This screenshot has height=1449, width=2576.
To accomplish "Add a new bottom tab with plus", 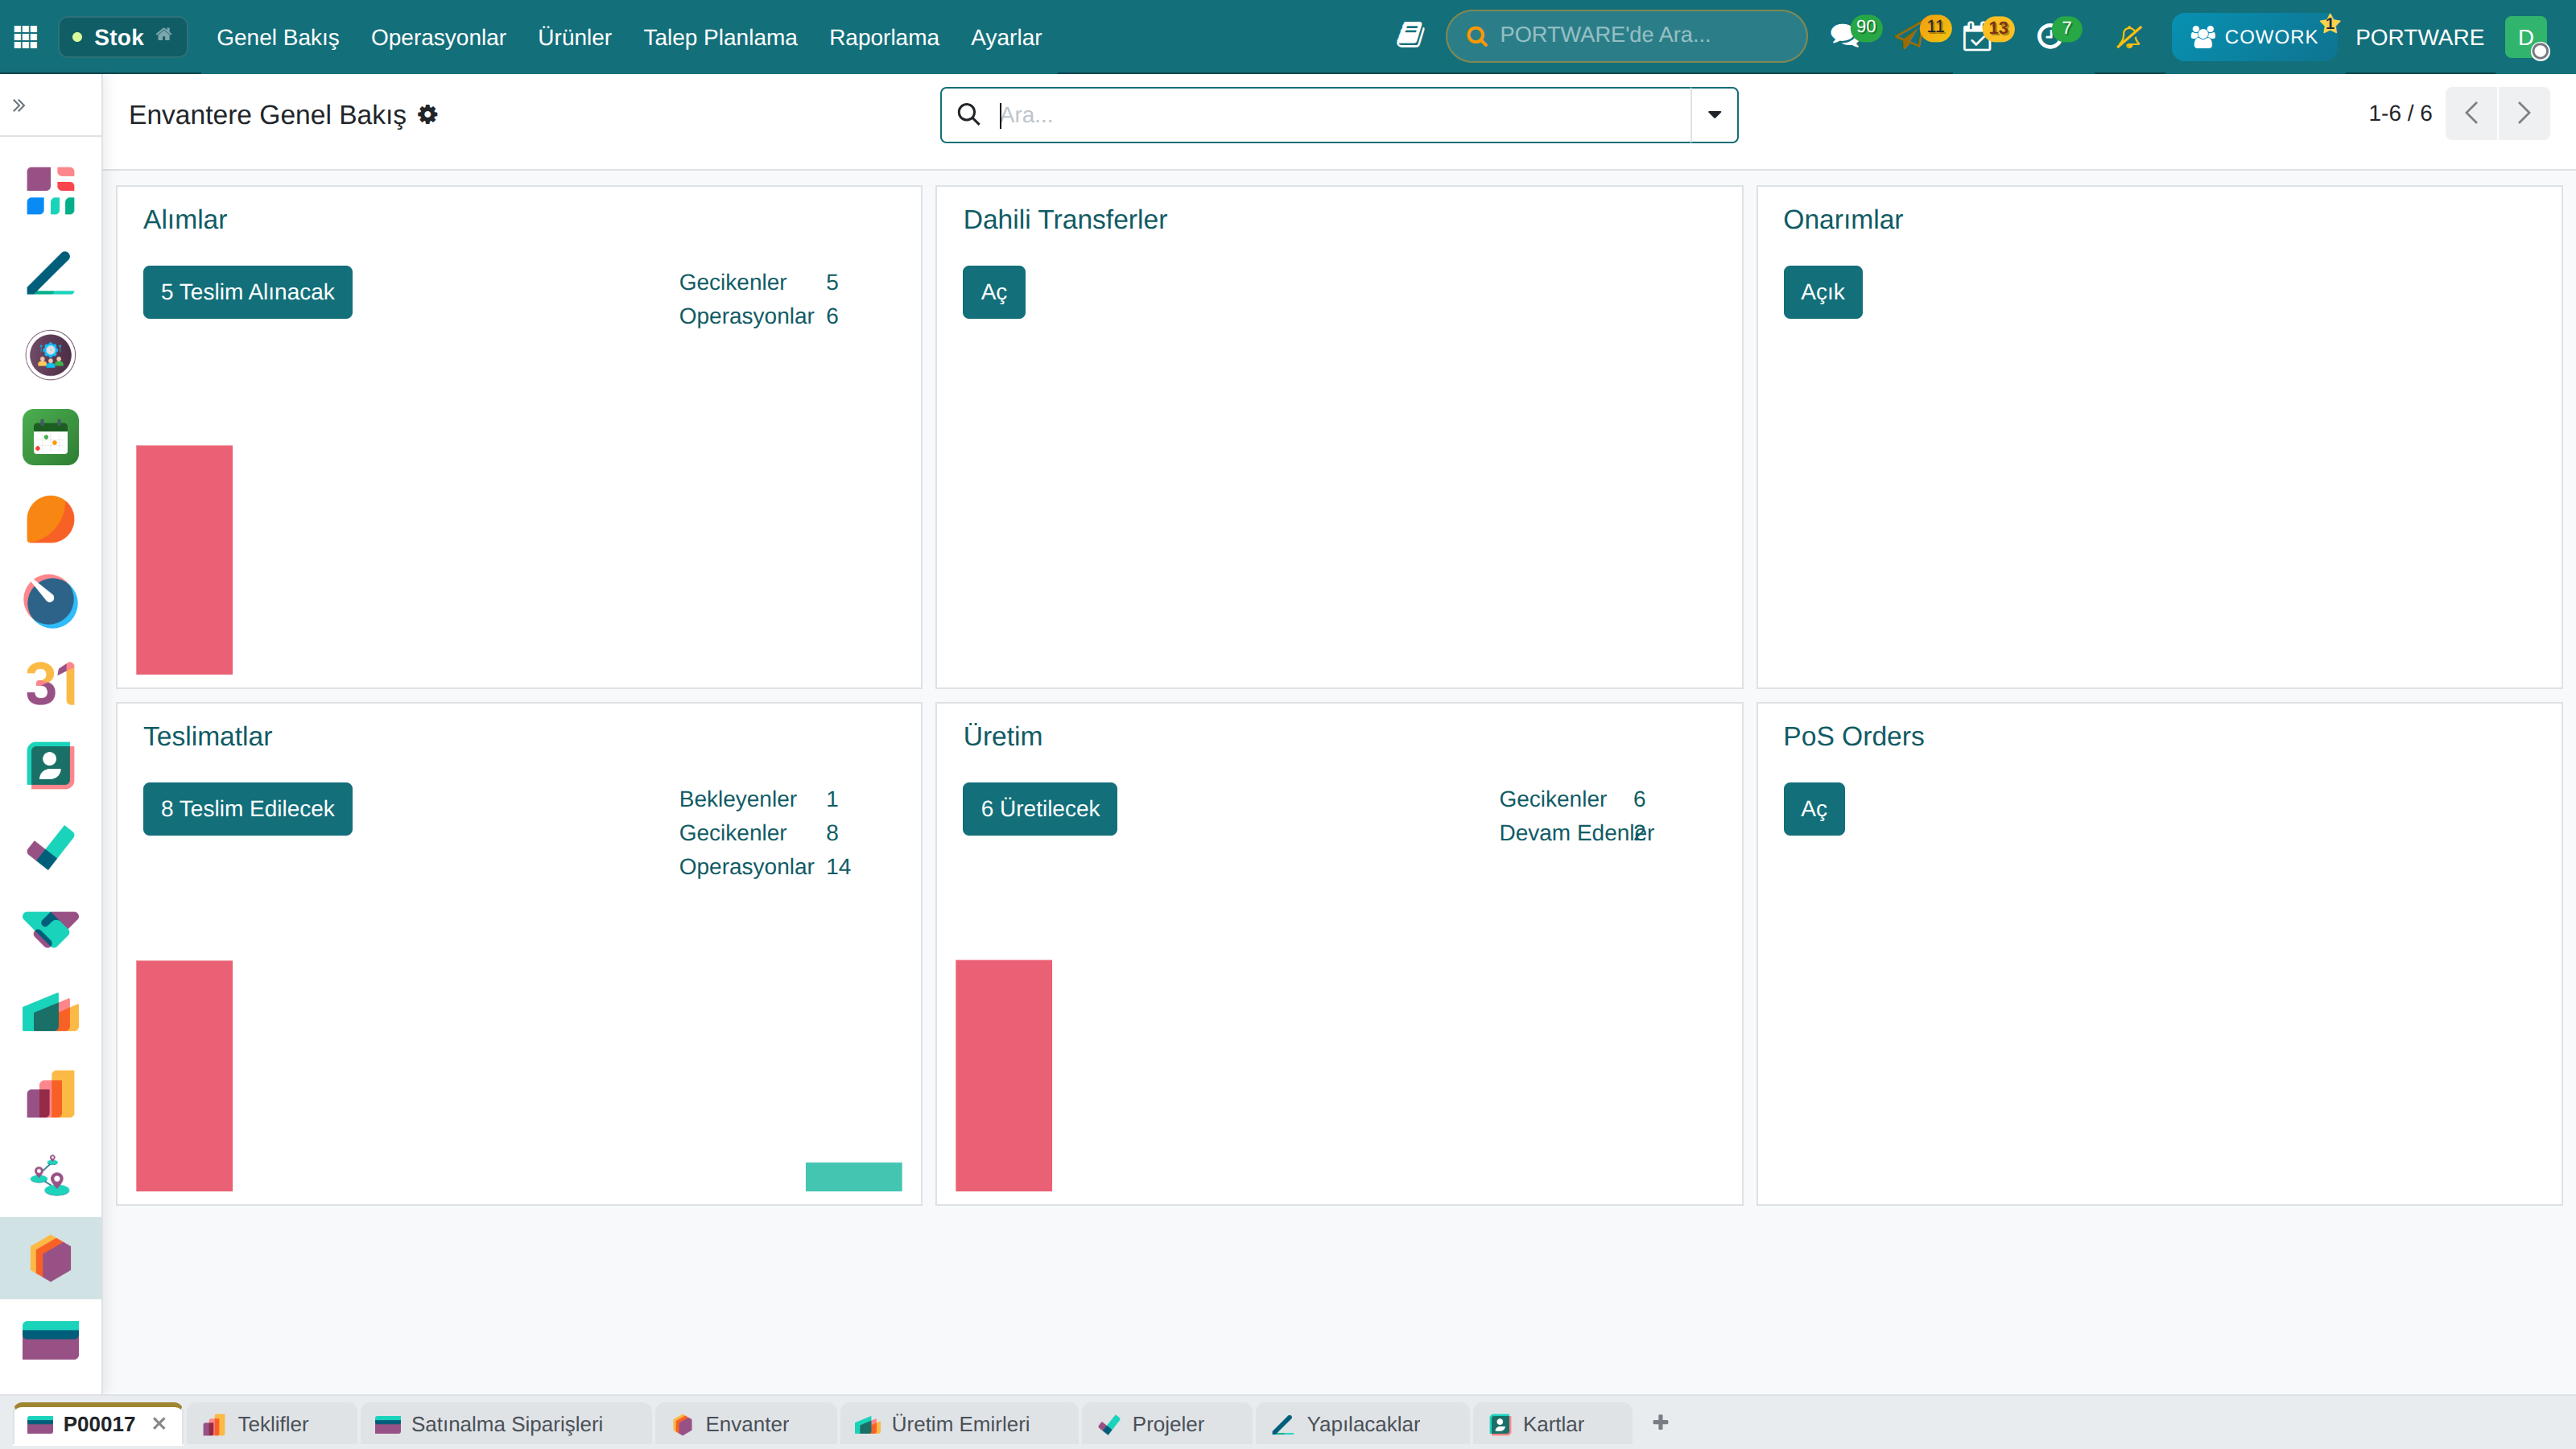I will click(x=1660, y=1422).
